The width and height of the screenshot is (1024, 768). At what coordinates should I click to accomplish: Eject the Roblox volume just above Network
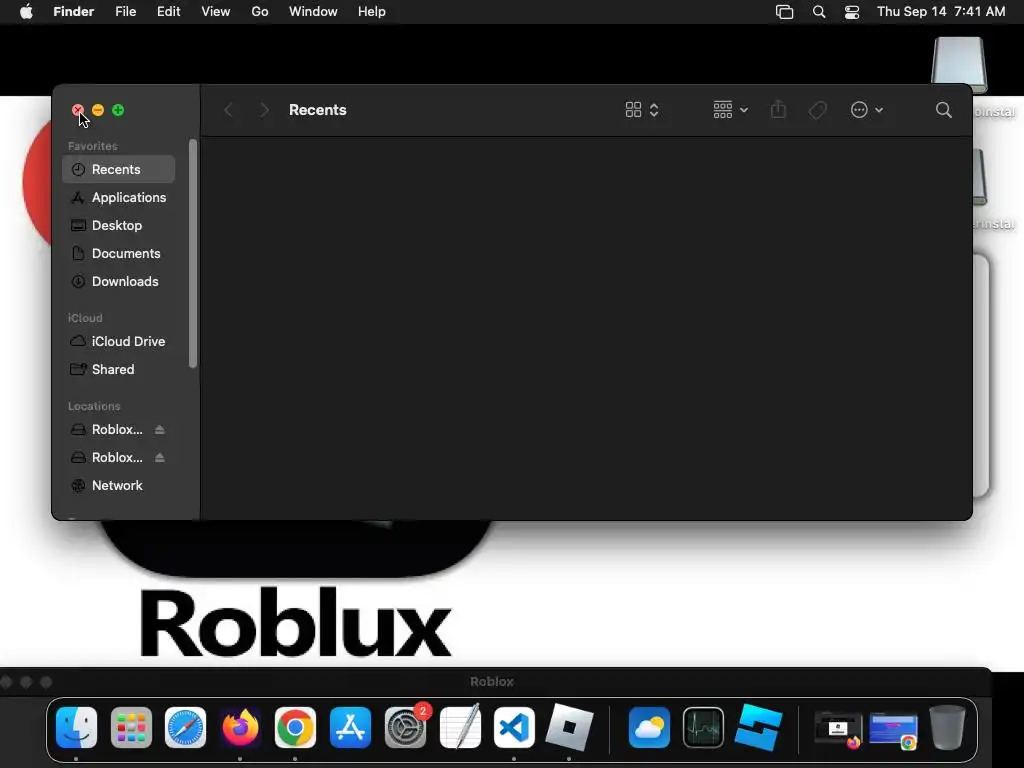click(159, 458)
